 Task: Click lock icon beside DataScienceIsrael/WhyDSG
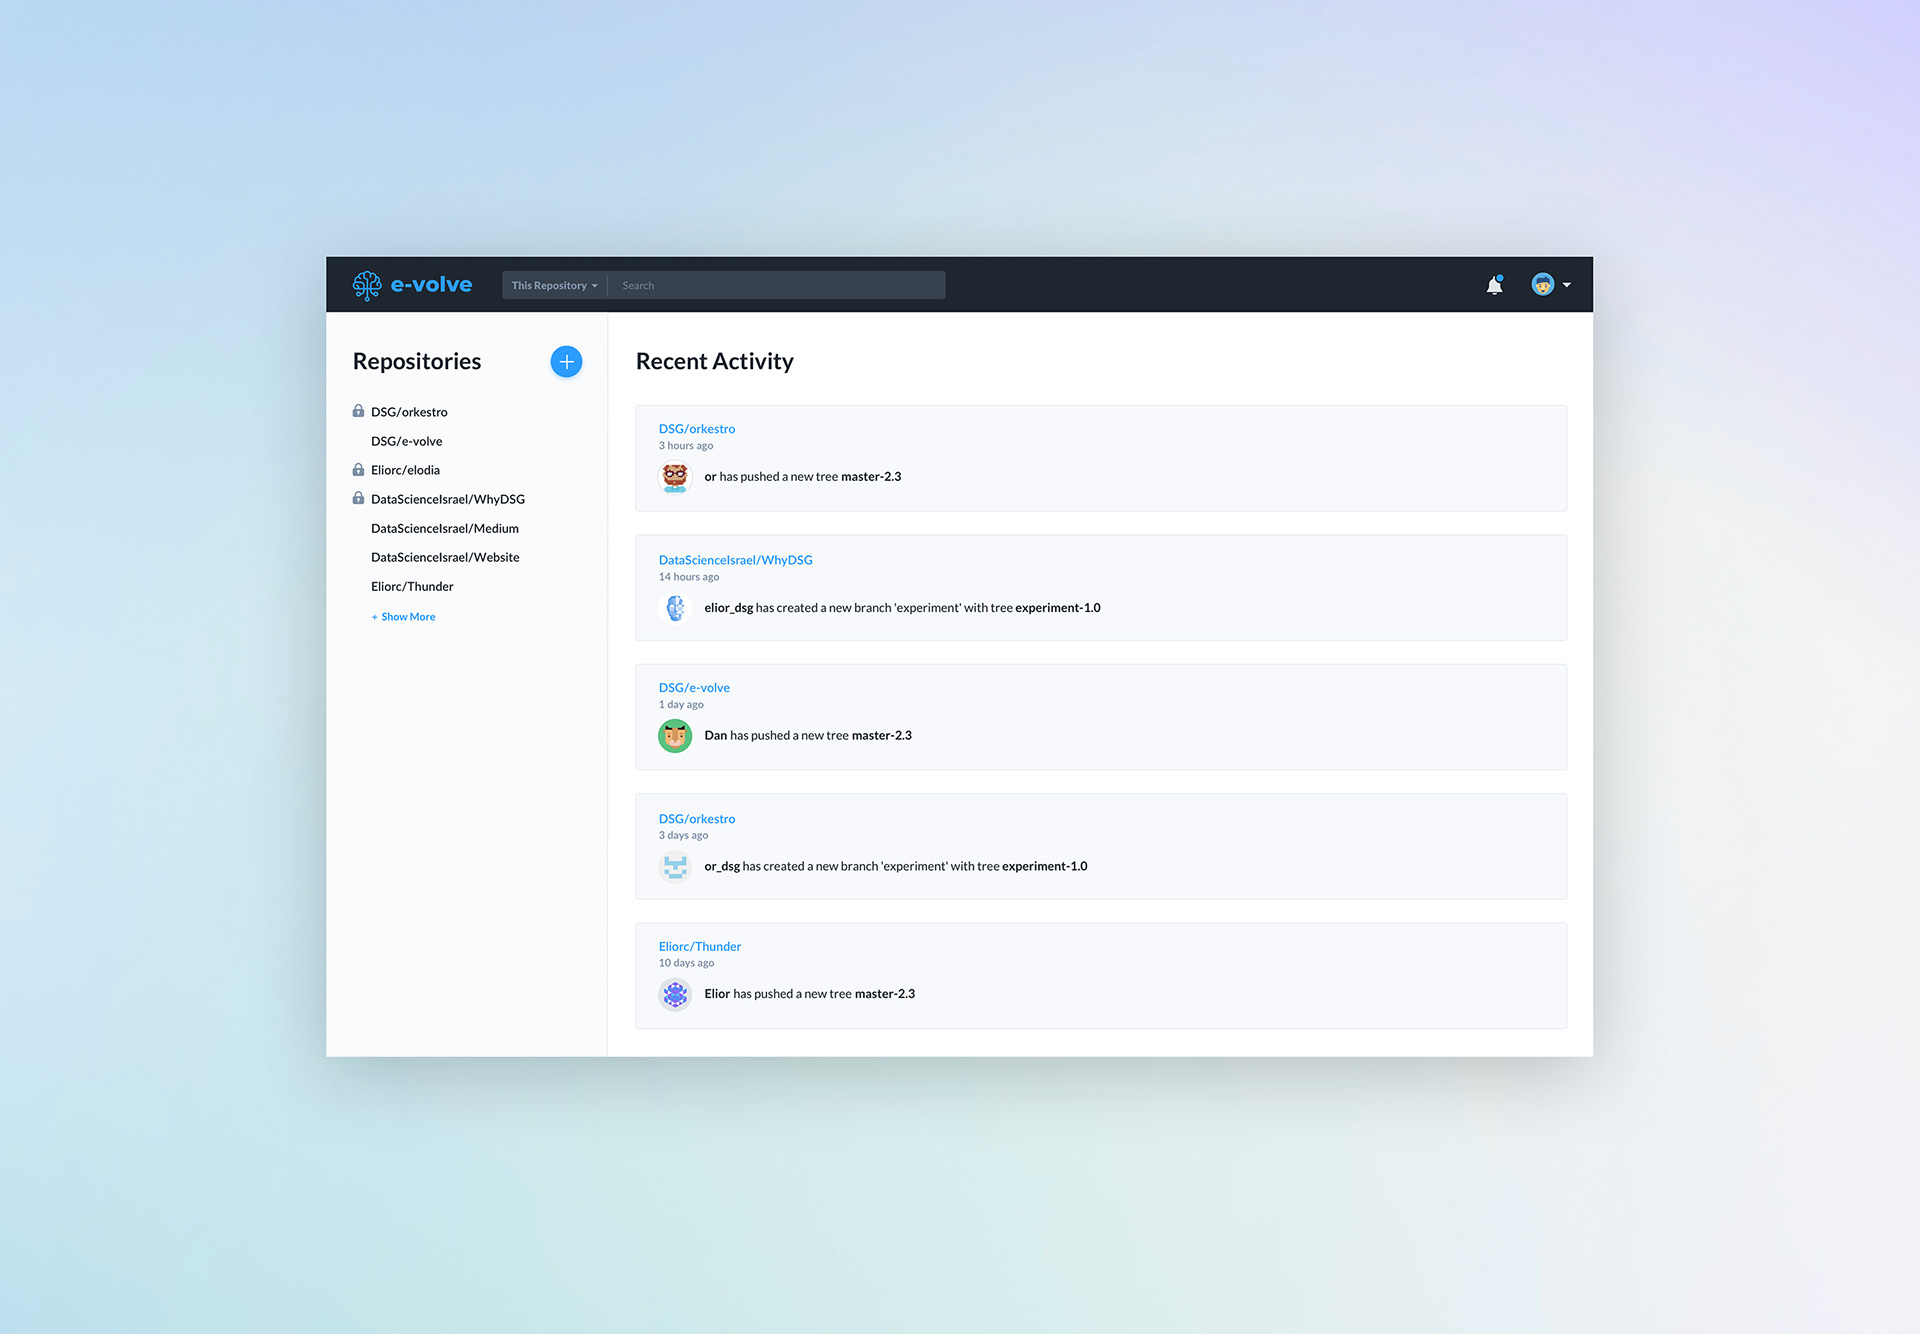(x=358, y=498)
